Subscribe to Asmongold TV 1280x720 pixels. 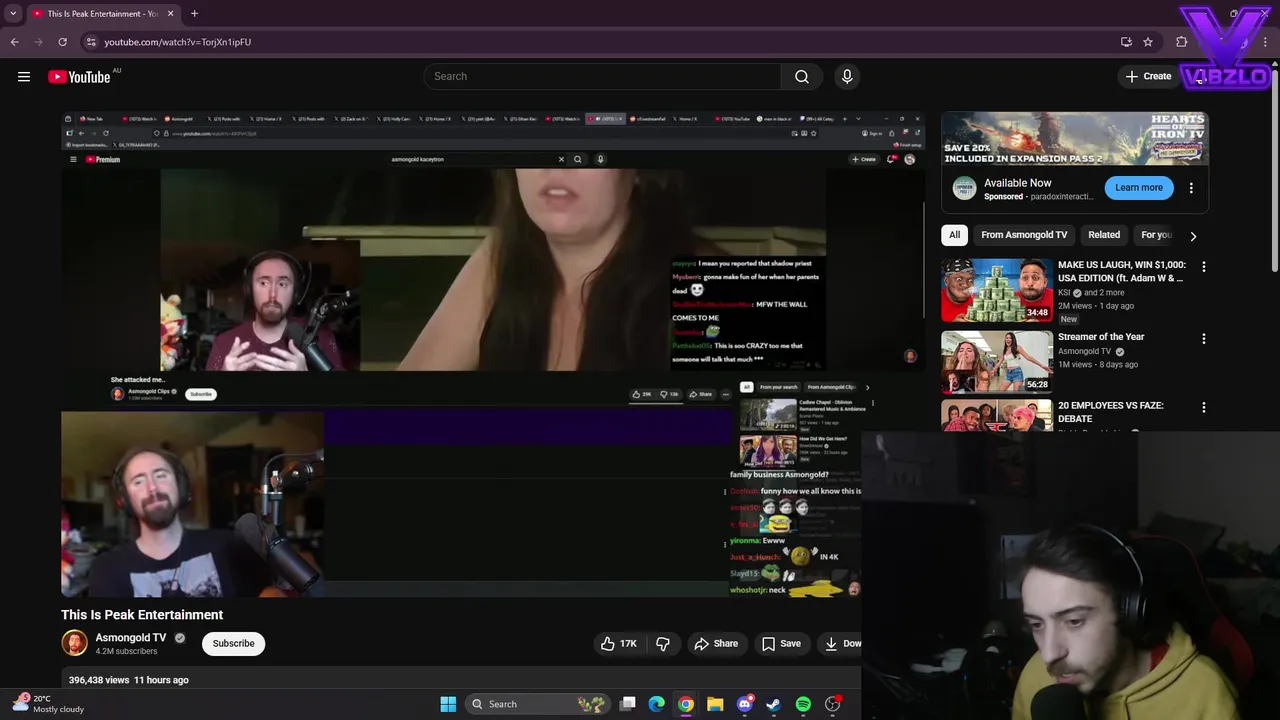(x=233, y=644)
